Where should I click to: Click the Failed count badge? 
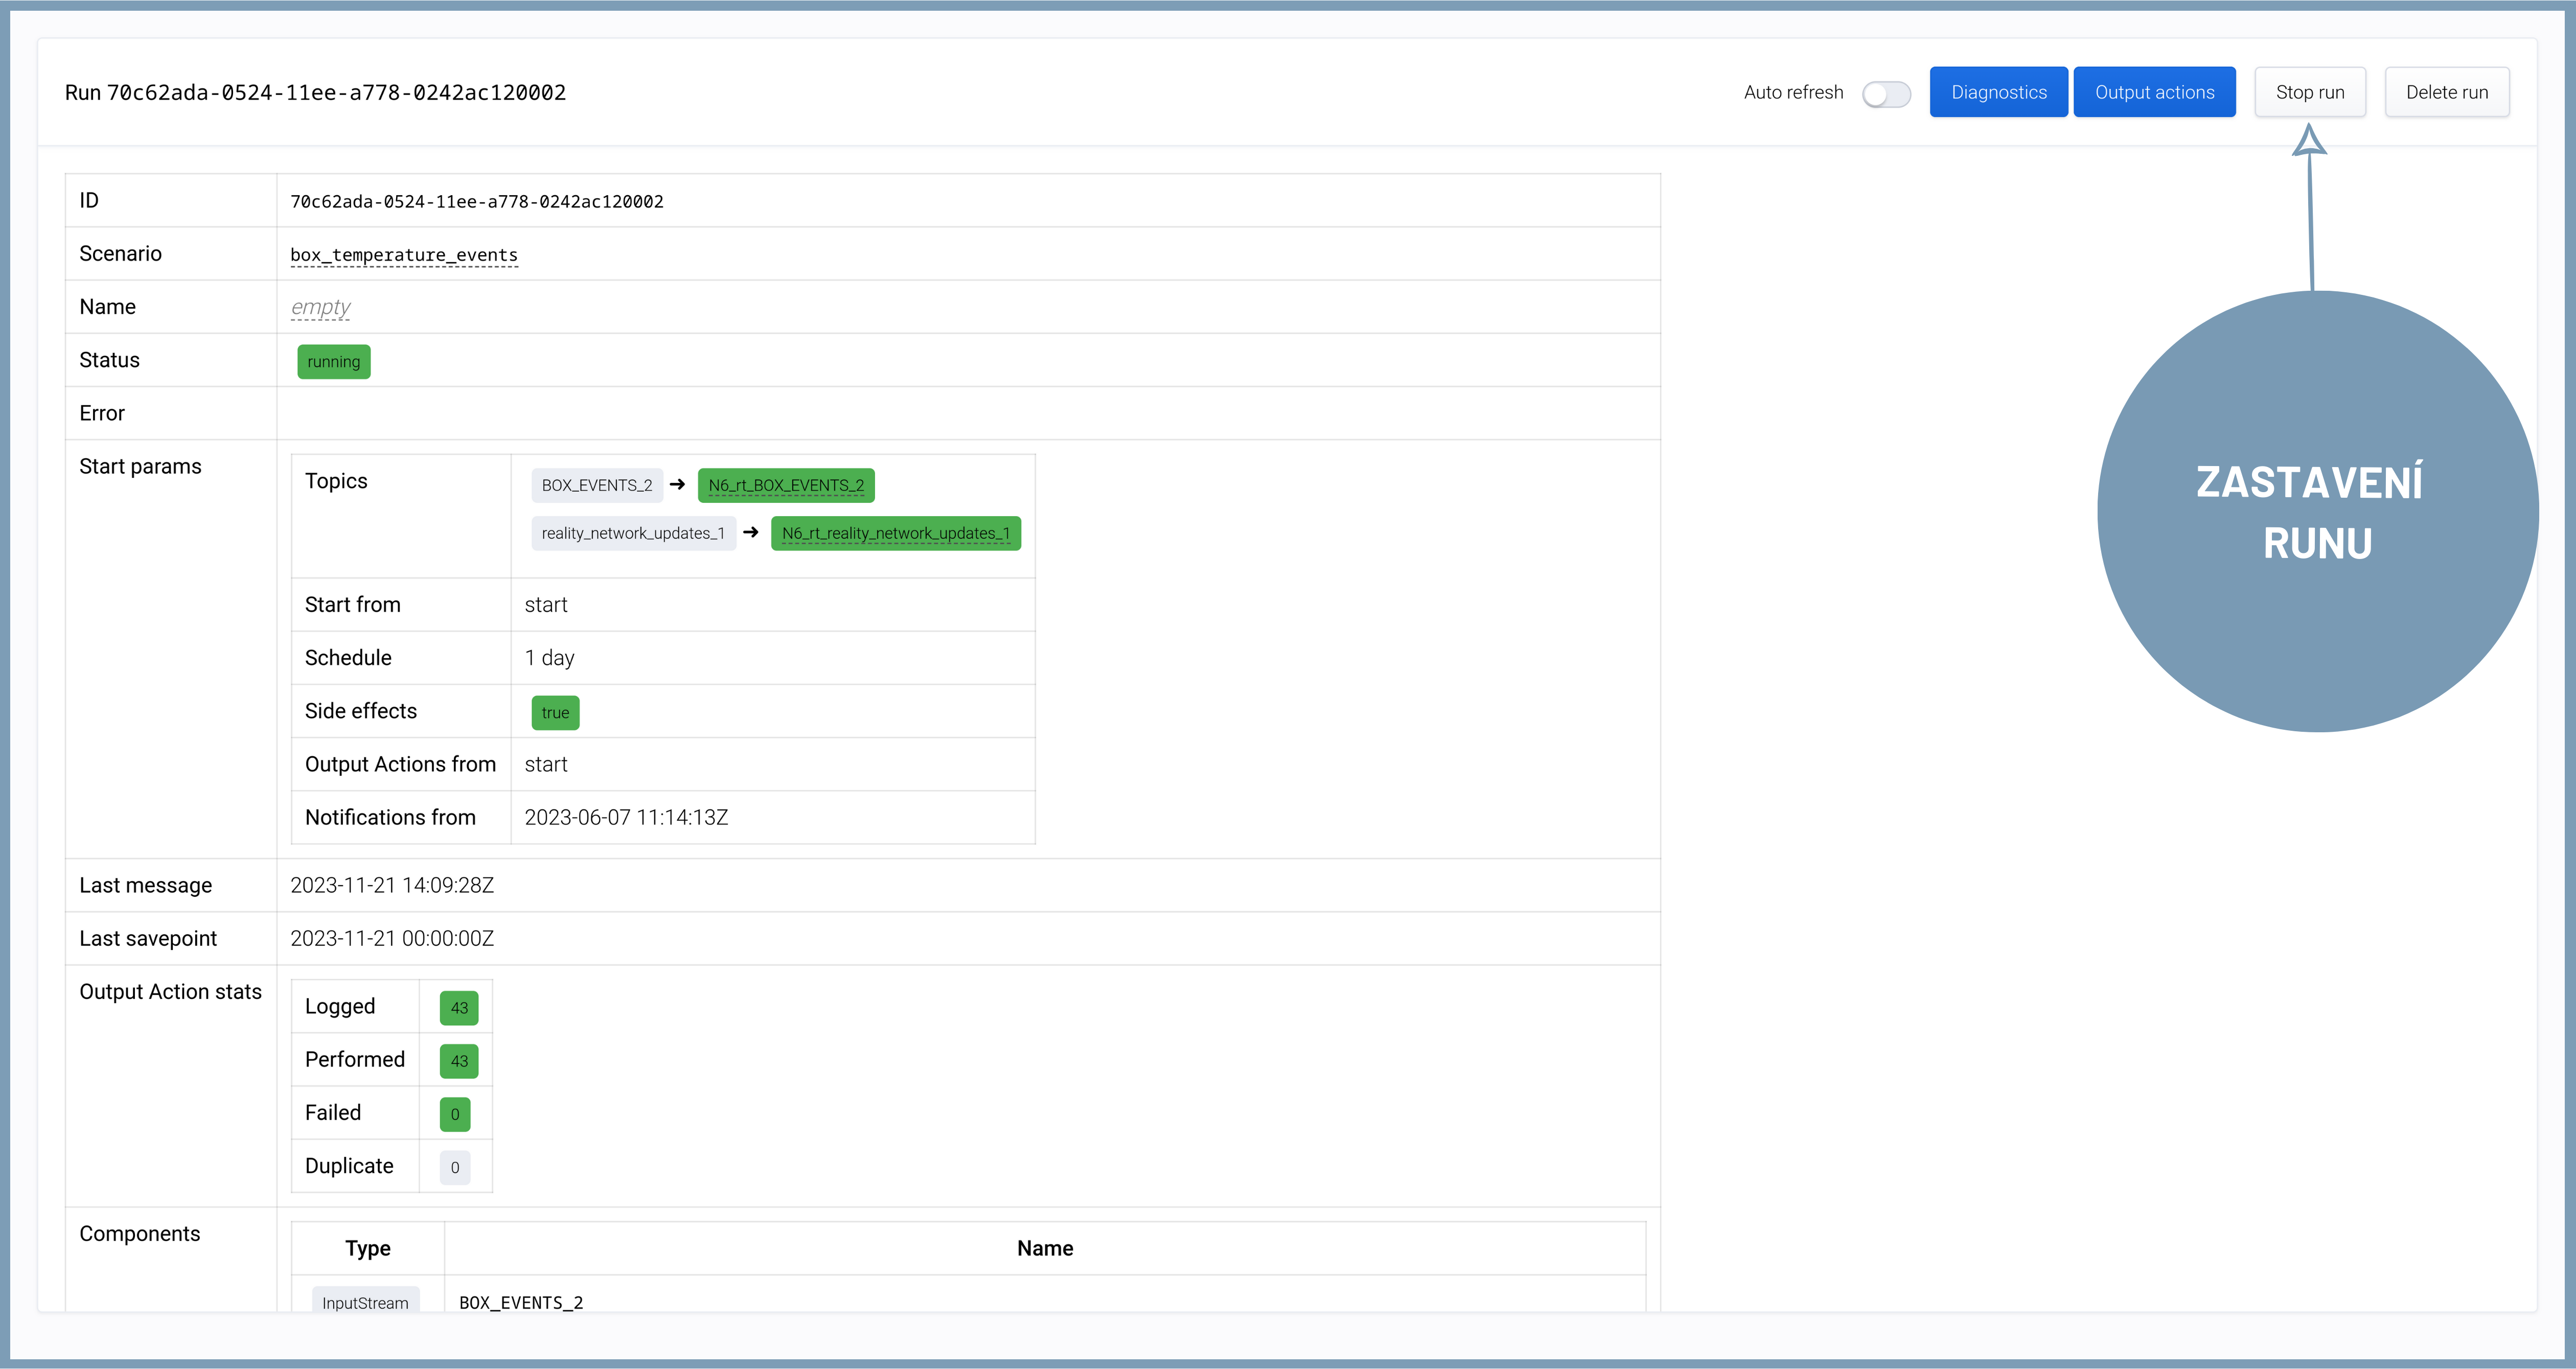(x=455, y=1114)
